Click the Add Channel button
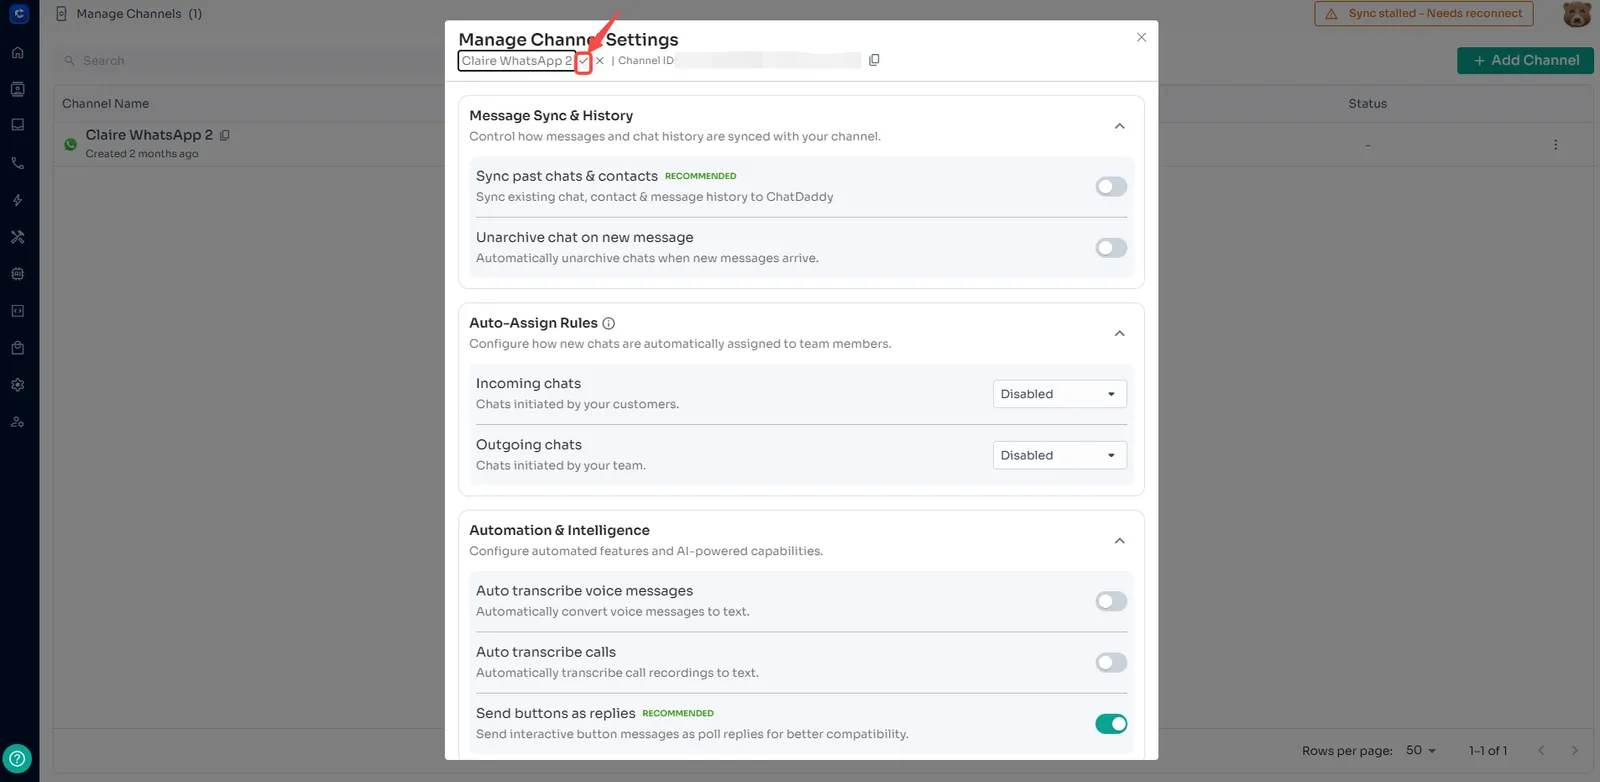1600x782 pixels. point(1525,60)
